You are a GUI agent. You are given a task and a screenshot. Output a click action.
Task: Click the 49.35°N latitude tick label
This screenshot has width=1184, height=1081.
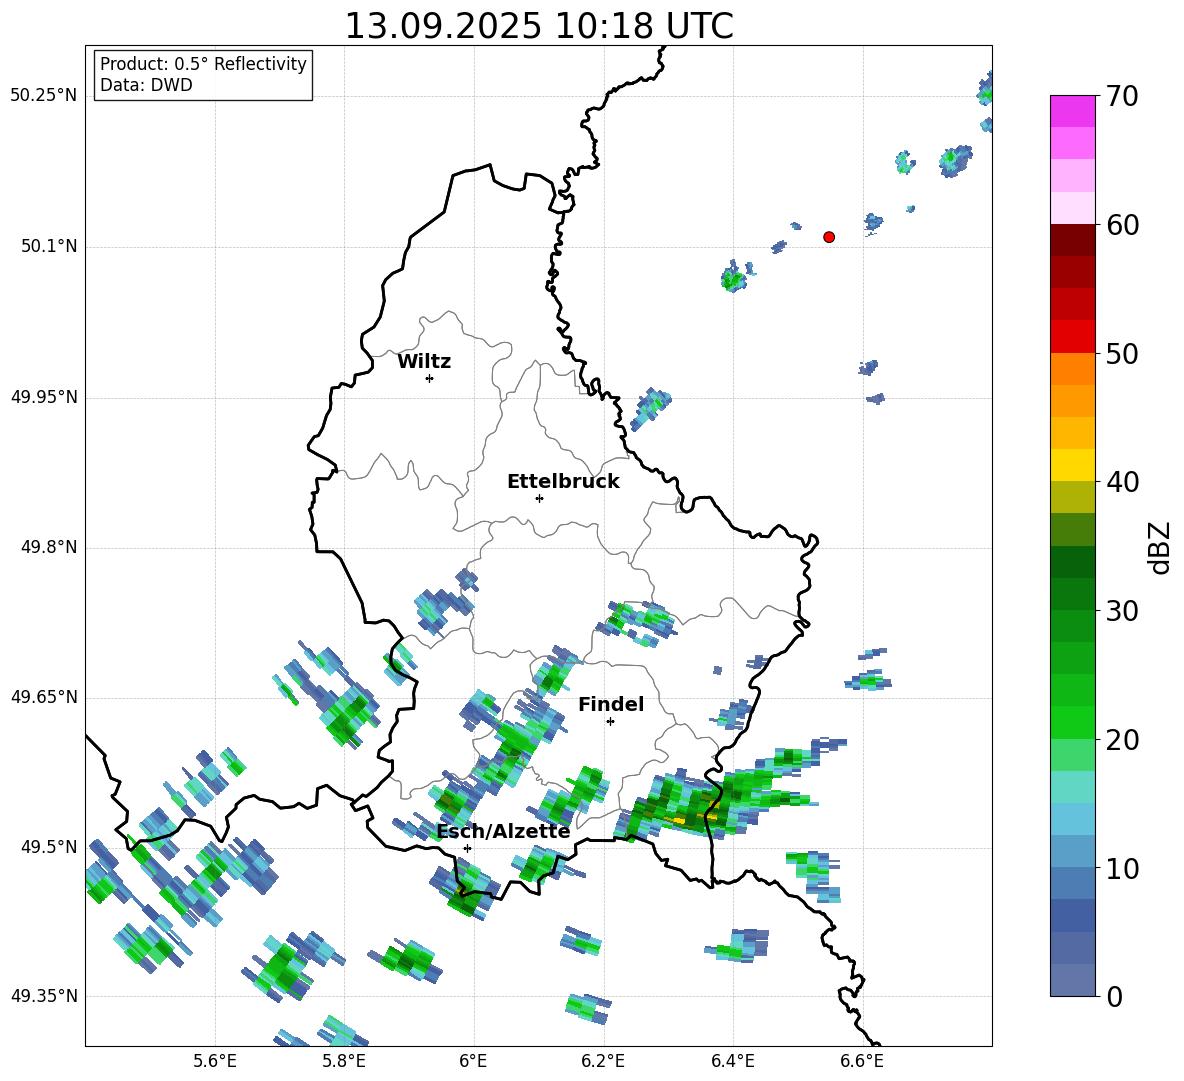pyautogui.click(x=44, y=996)
